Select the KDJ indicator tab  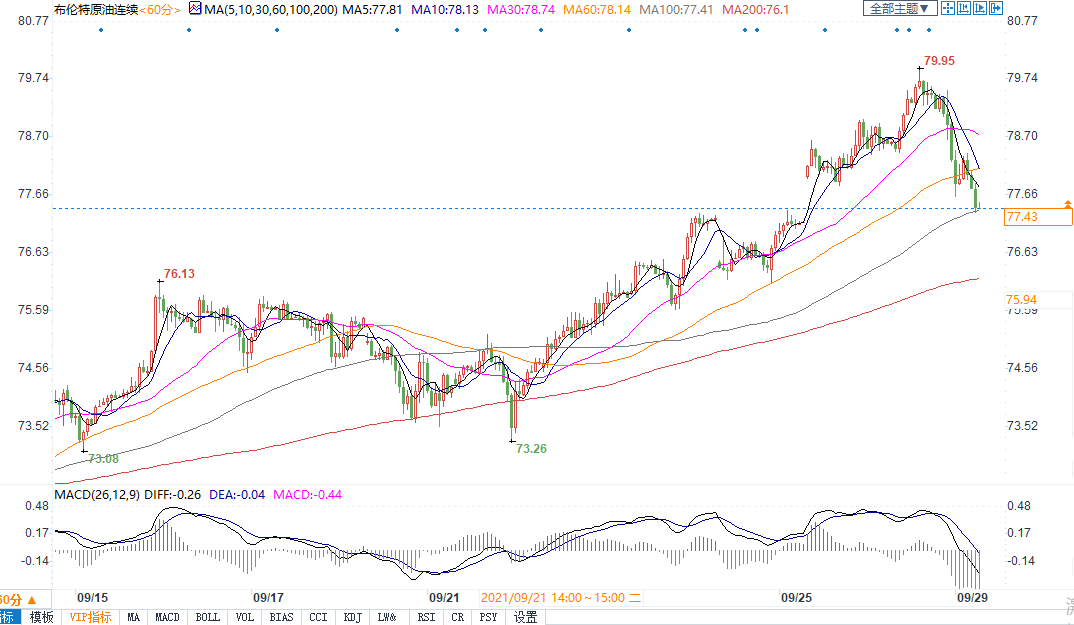coord(352,617)
